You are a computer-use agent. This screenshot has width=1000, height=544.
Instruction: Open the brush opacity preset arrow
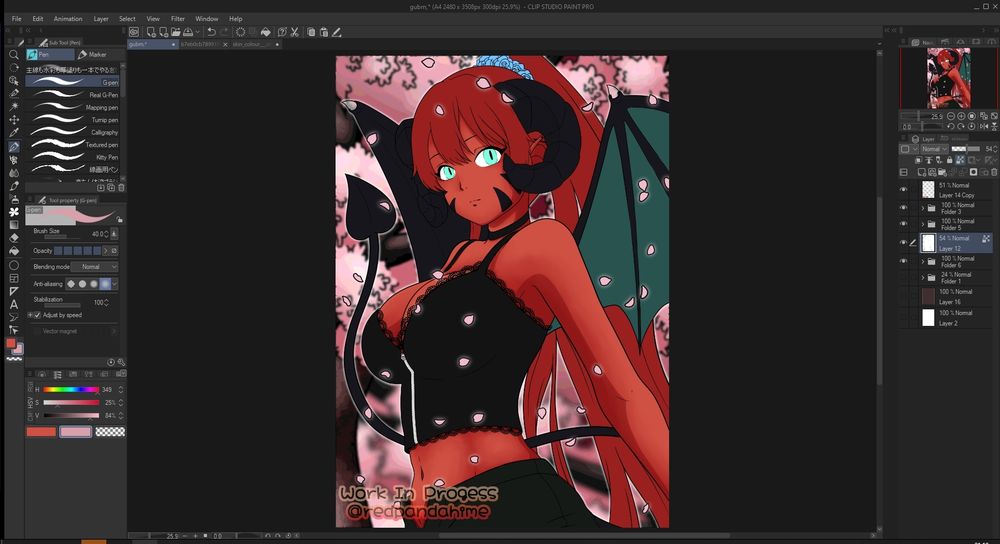tap(106, 251)
